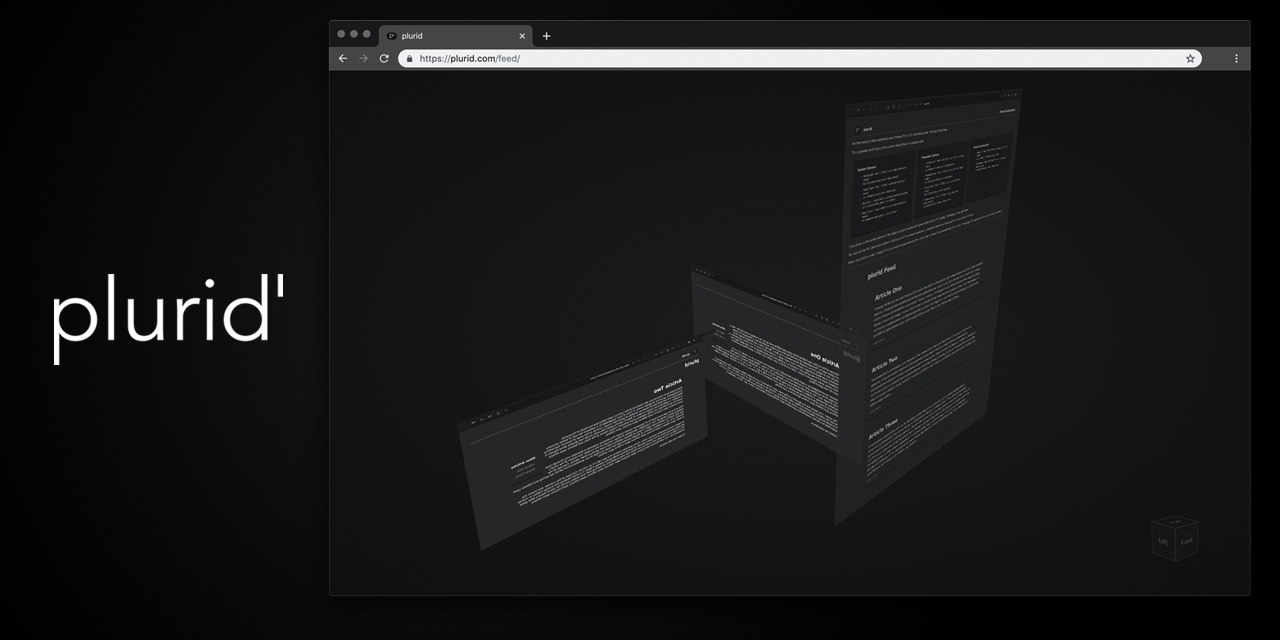Click the Left face of the view cube

pyautogui.click(x=1163, y=541)
